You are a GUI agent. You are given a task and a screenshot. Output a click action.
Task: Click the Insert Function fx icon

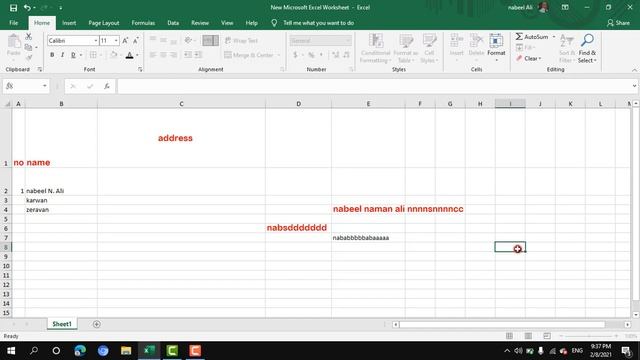(x=107, y=86)
